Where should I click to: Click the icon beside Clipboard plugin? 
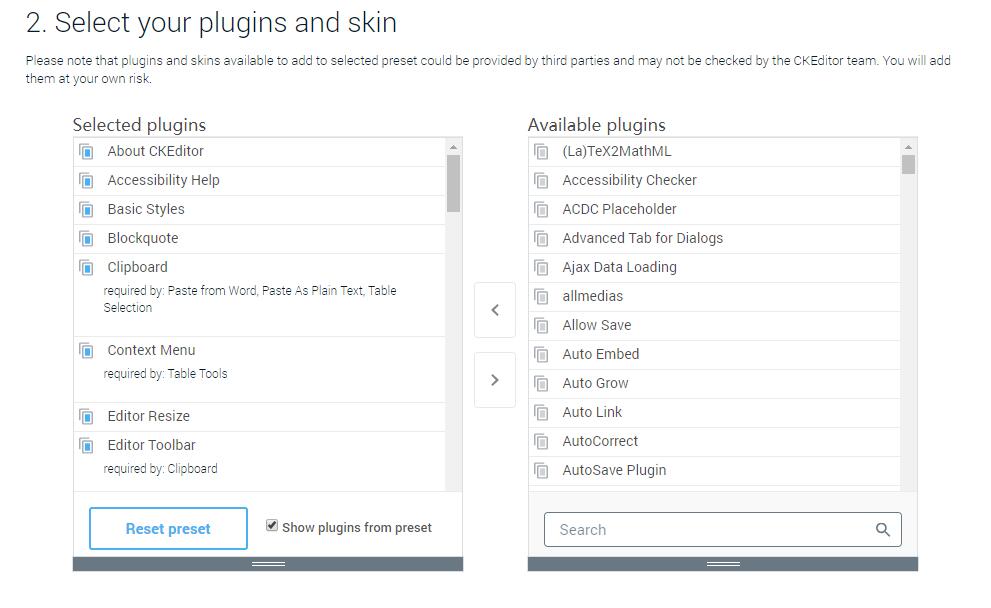pyautogui.click(x=86, y=268)
